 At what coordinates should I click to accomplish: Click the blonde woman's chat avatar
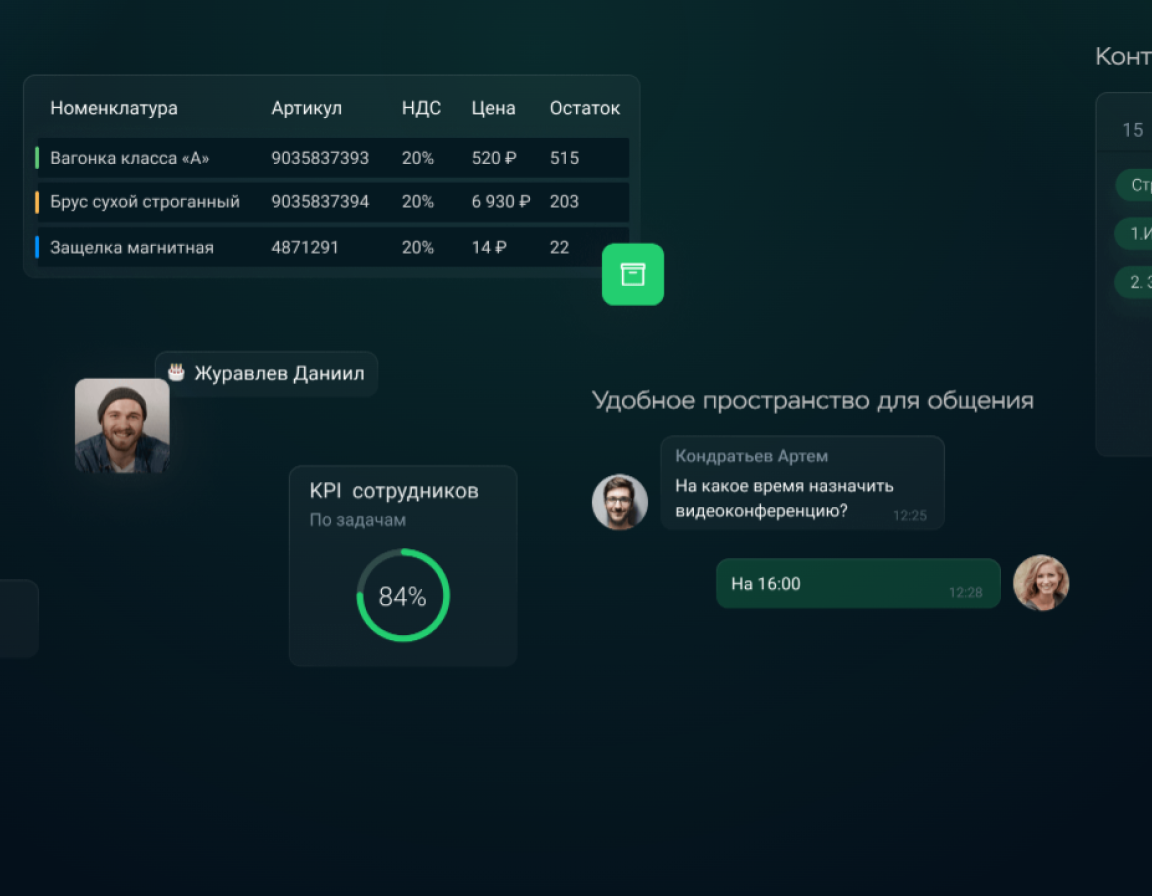1040,583
